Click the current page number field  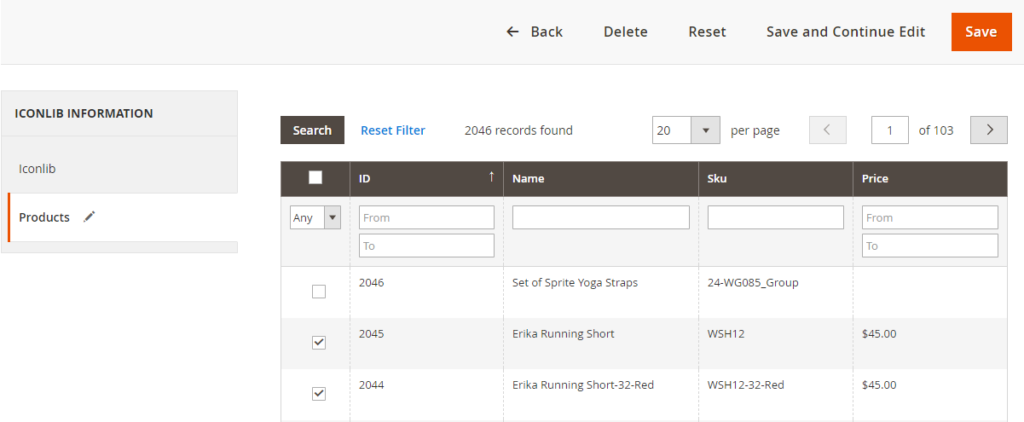[889, 130]
